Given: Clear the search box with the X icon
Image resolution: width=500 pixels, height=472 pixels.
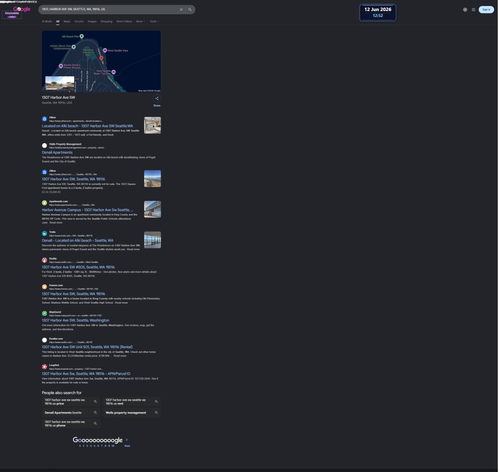Looking at the screenshot, I should tap(181, 10).
